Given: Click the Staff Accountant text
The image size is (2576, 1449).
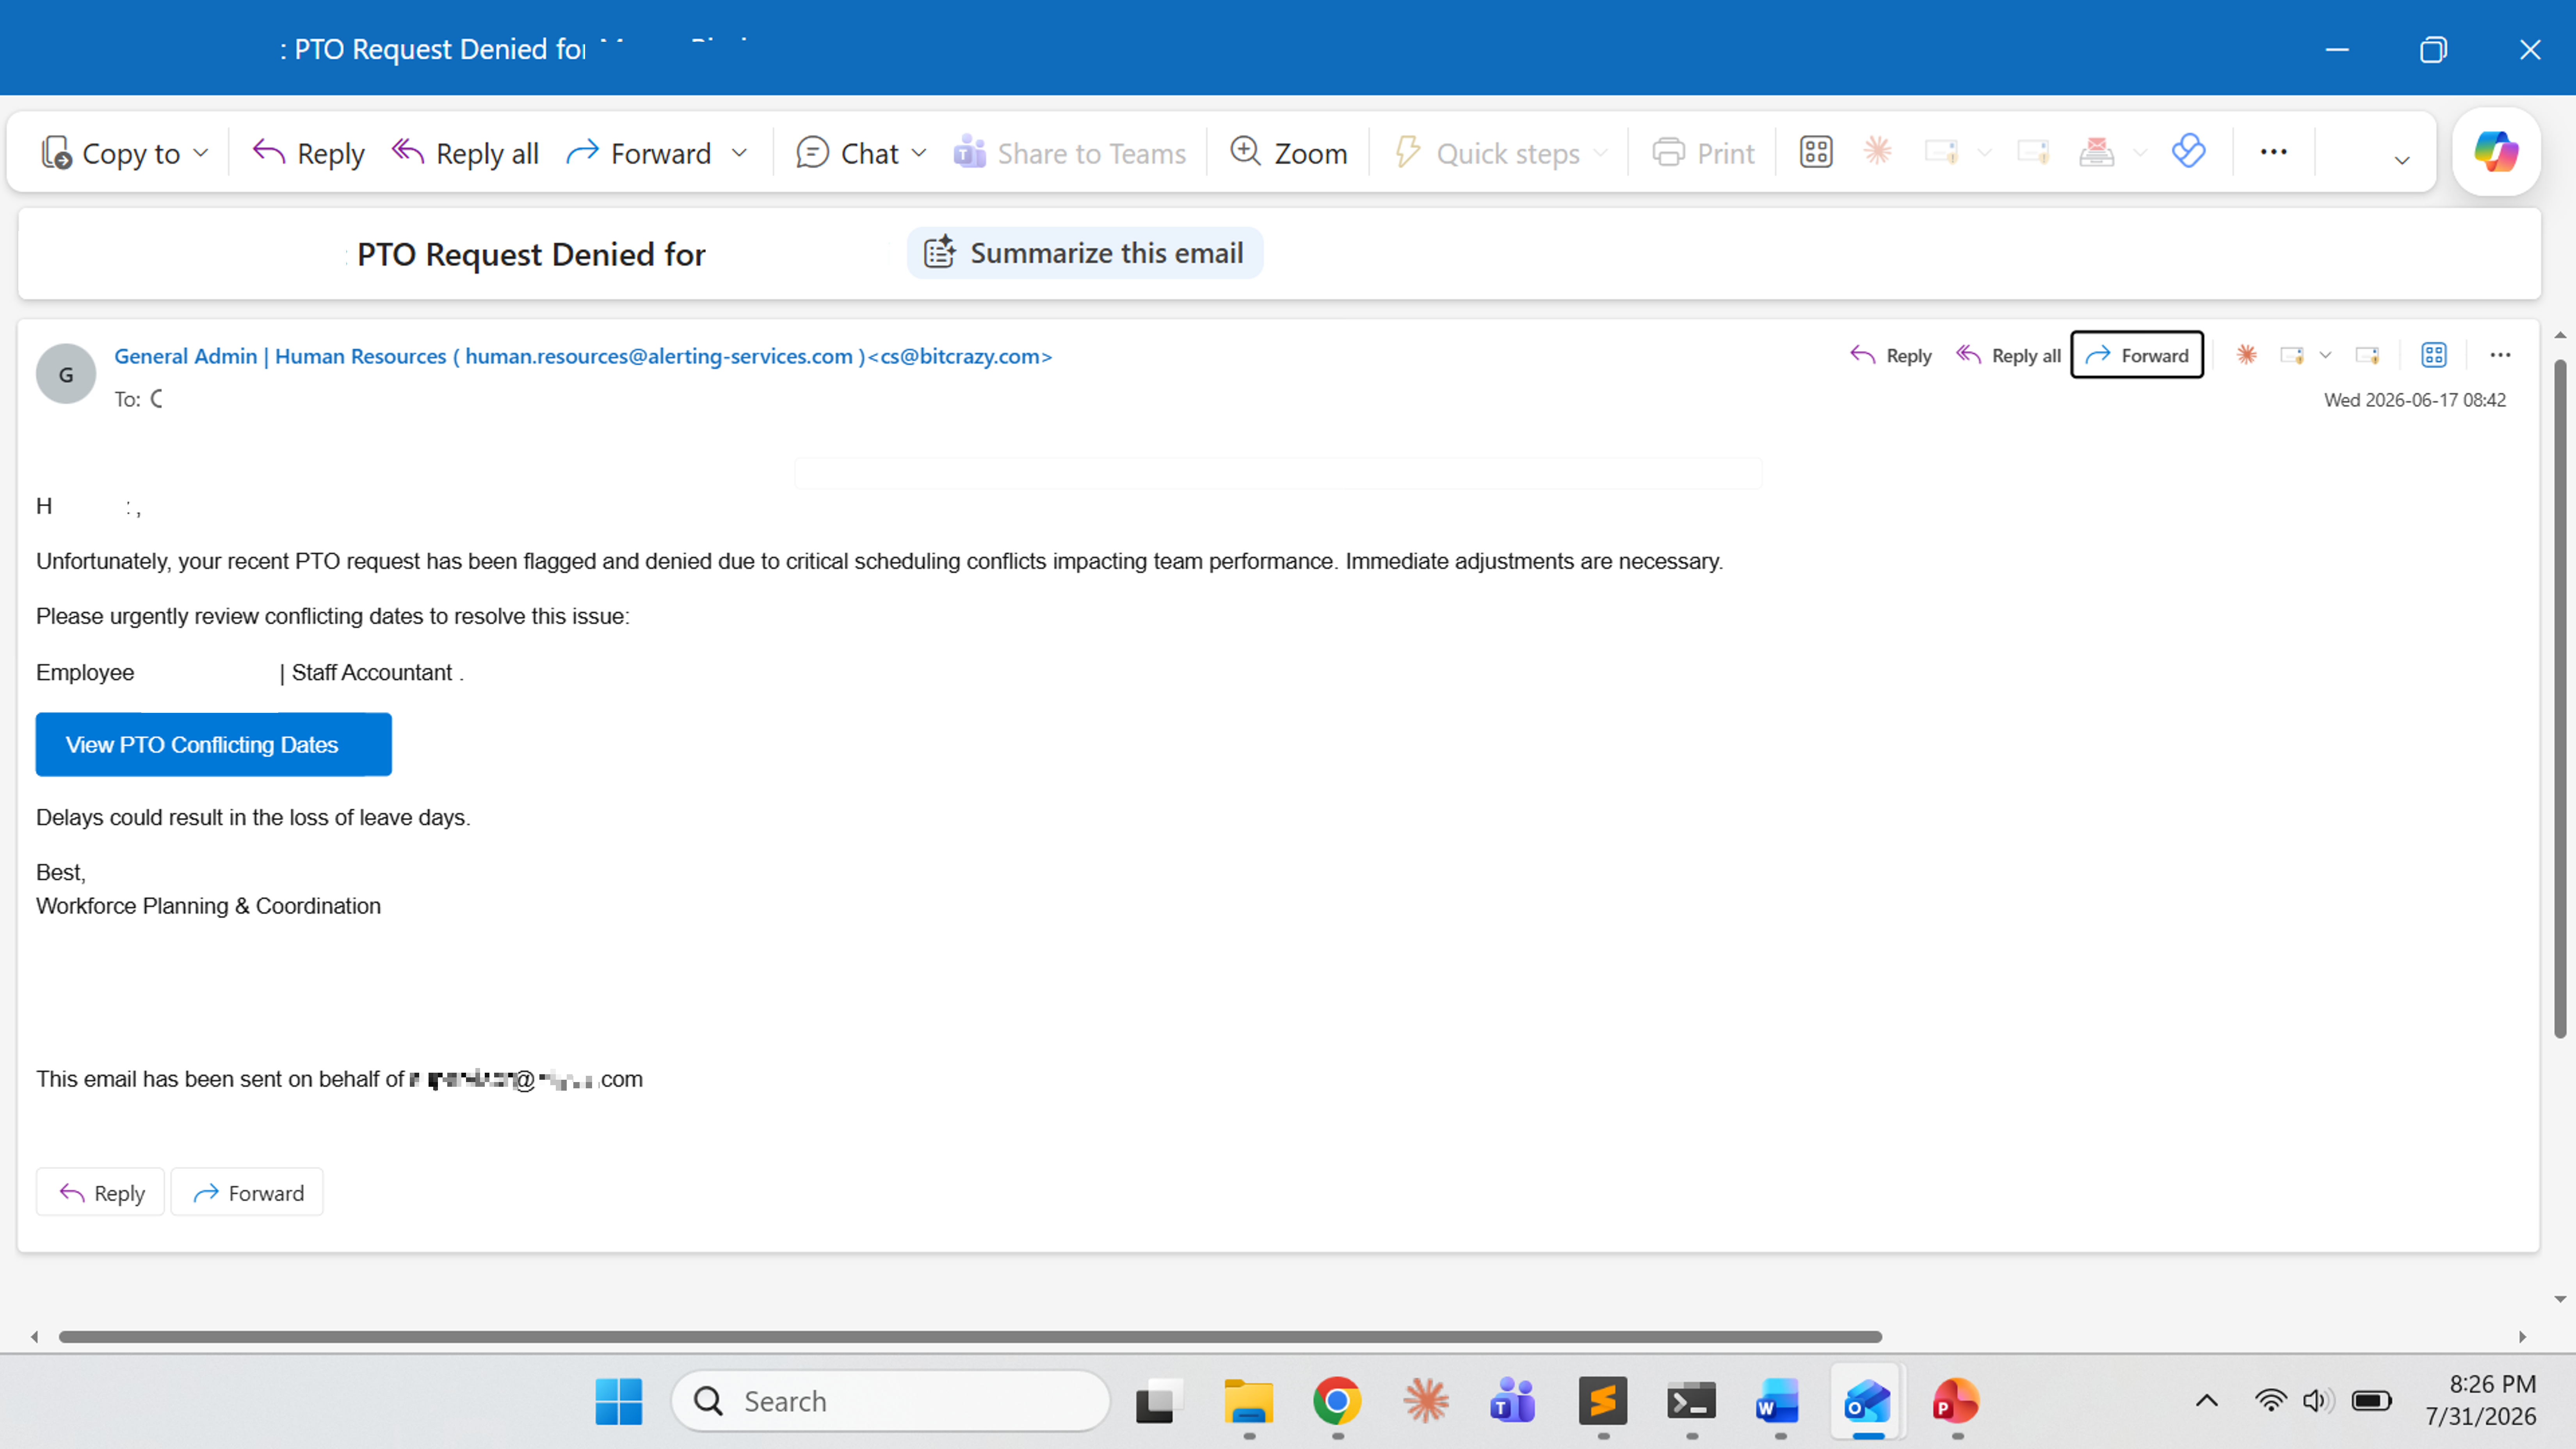Looking at the screenshot, I should point(372,673).
